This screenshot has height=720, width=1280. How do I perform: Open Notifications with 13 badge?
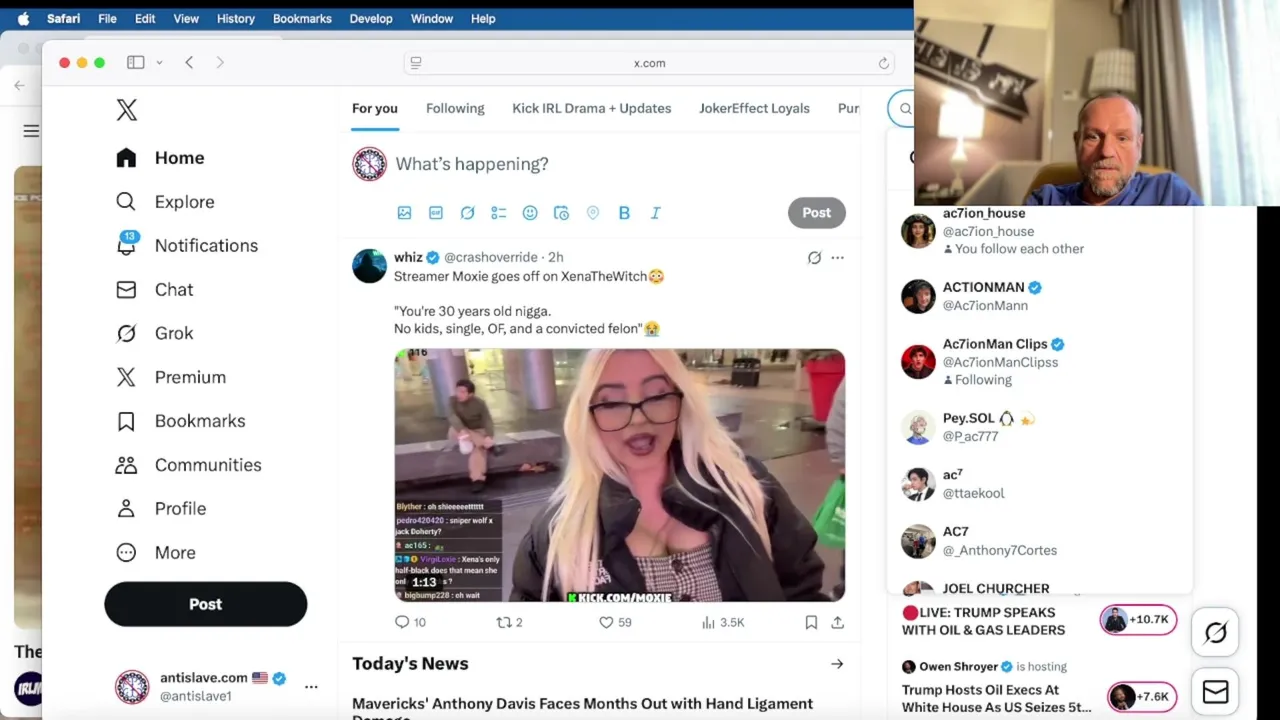tap(187, 245)
